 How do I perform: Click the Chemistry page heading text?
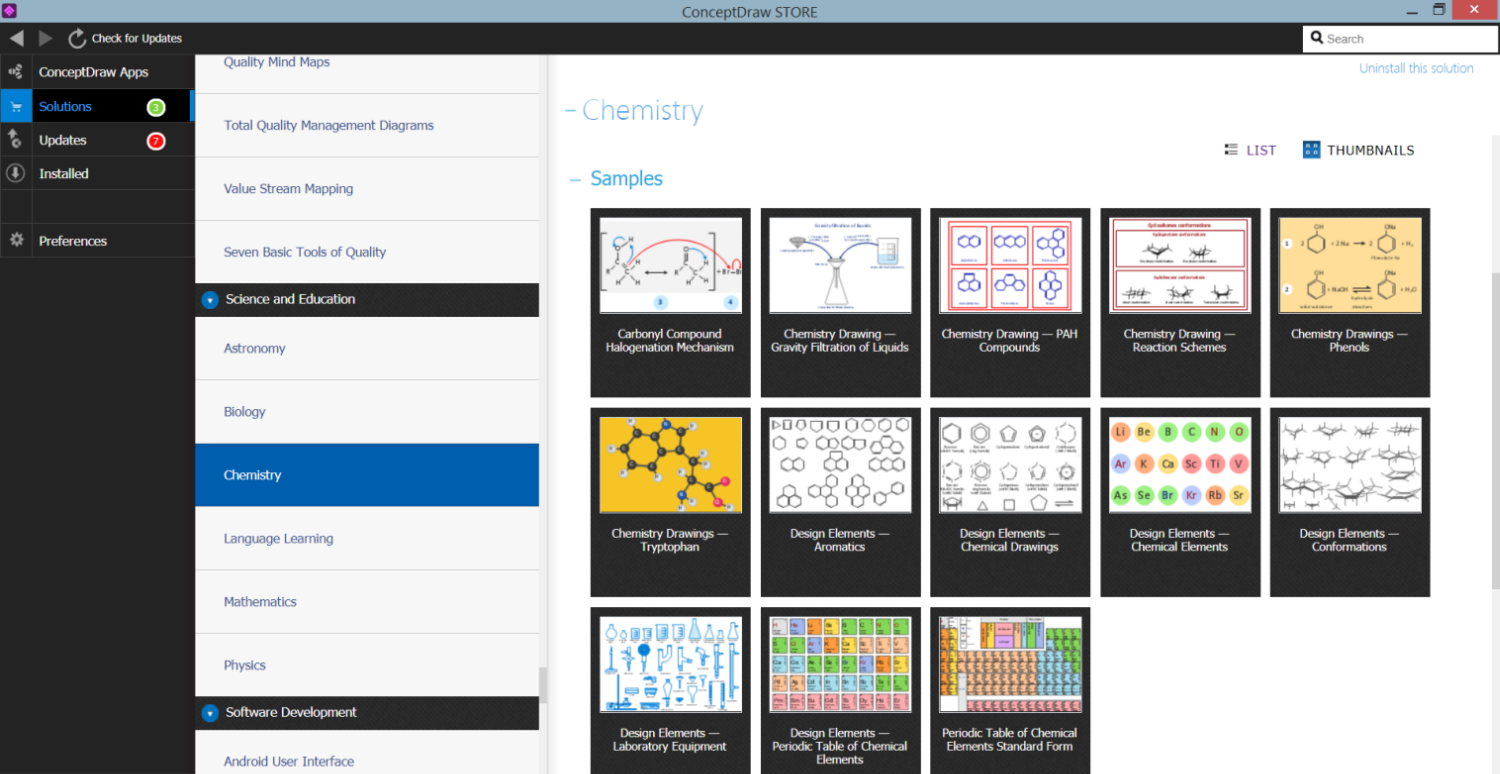[x=642, y=111]
